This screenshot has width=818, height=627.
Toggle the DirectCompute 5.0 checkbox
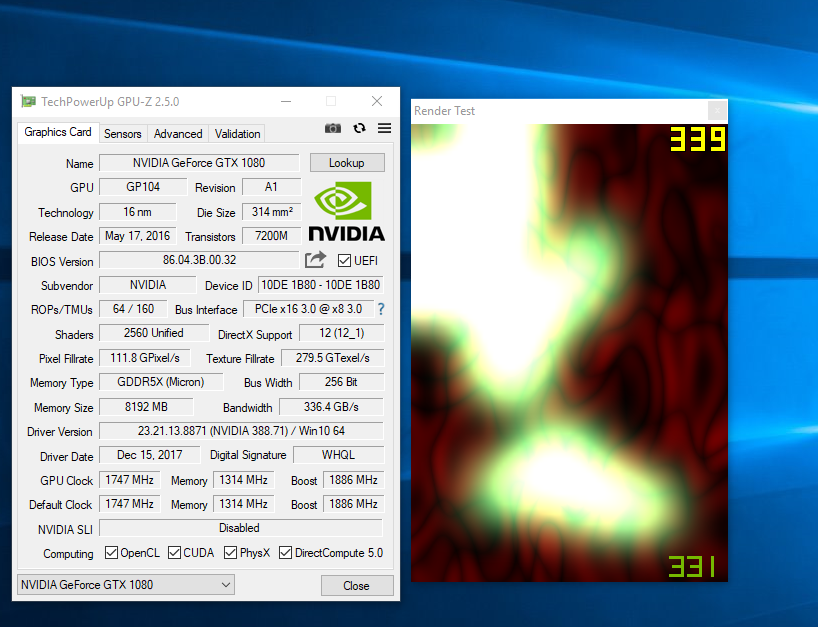(x=285, y=552)
